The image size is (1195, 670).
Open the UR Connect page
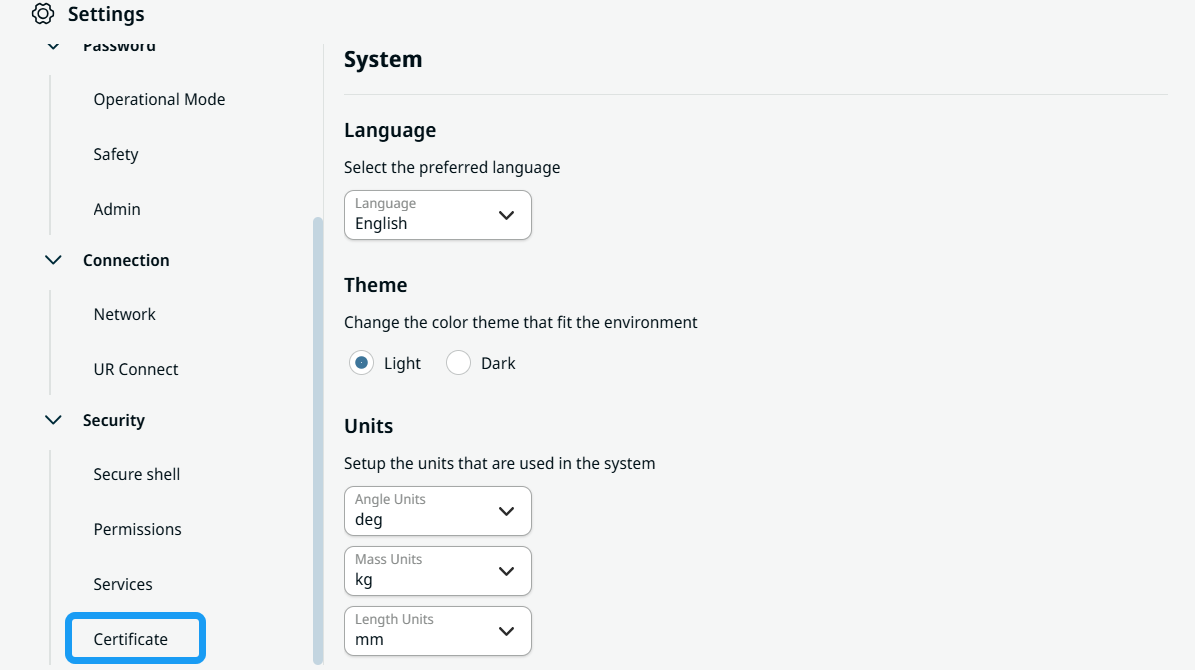136,369
